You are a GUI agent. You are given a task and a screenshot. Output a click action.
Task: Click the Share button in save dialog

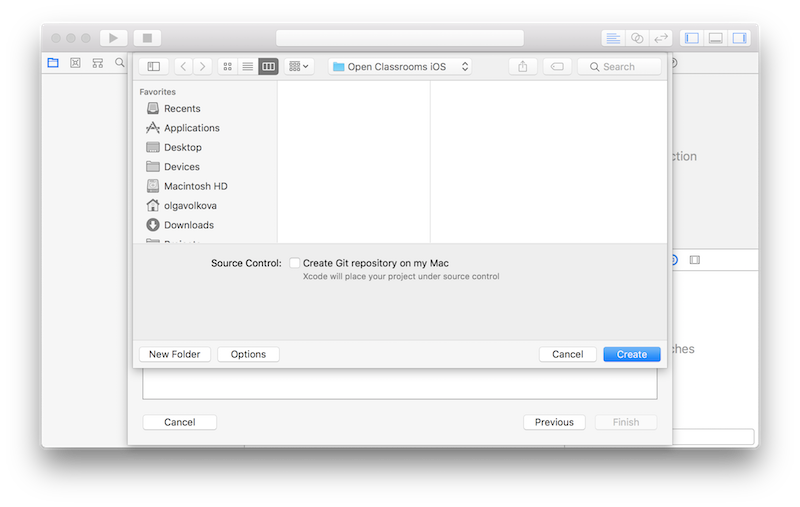(523, 66)
